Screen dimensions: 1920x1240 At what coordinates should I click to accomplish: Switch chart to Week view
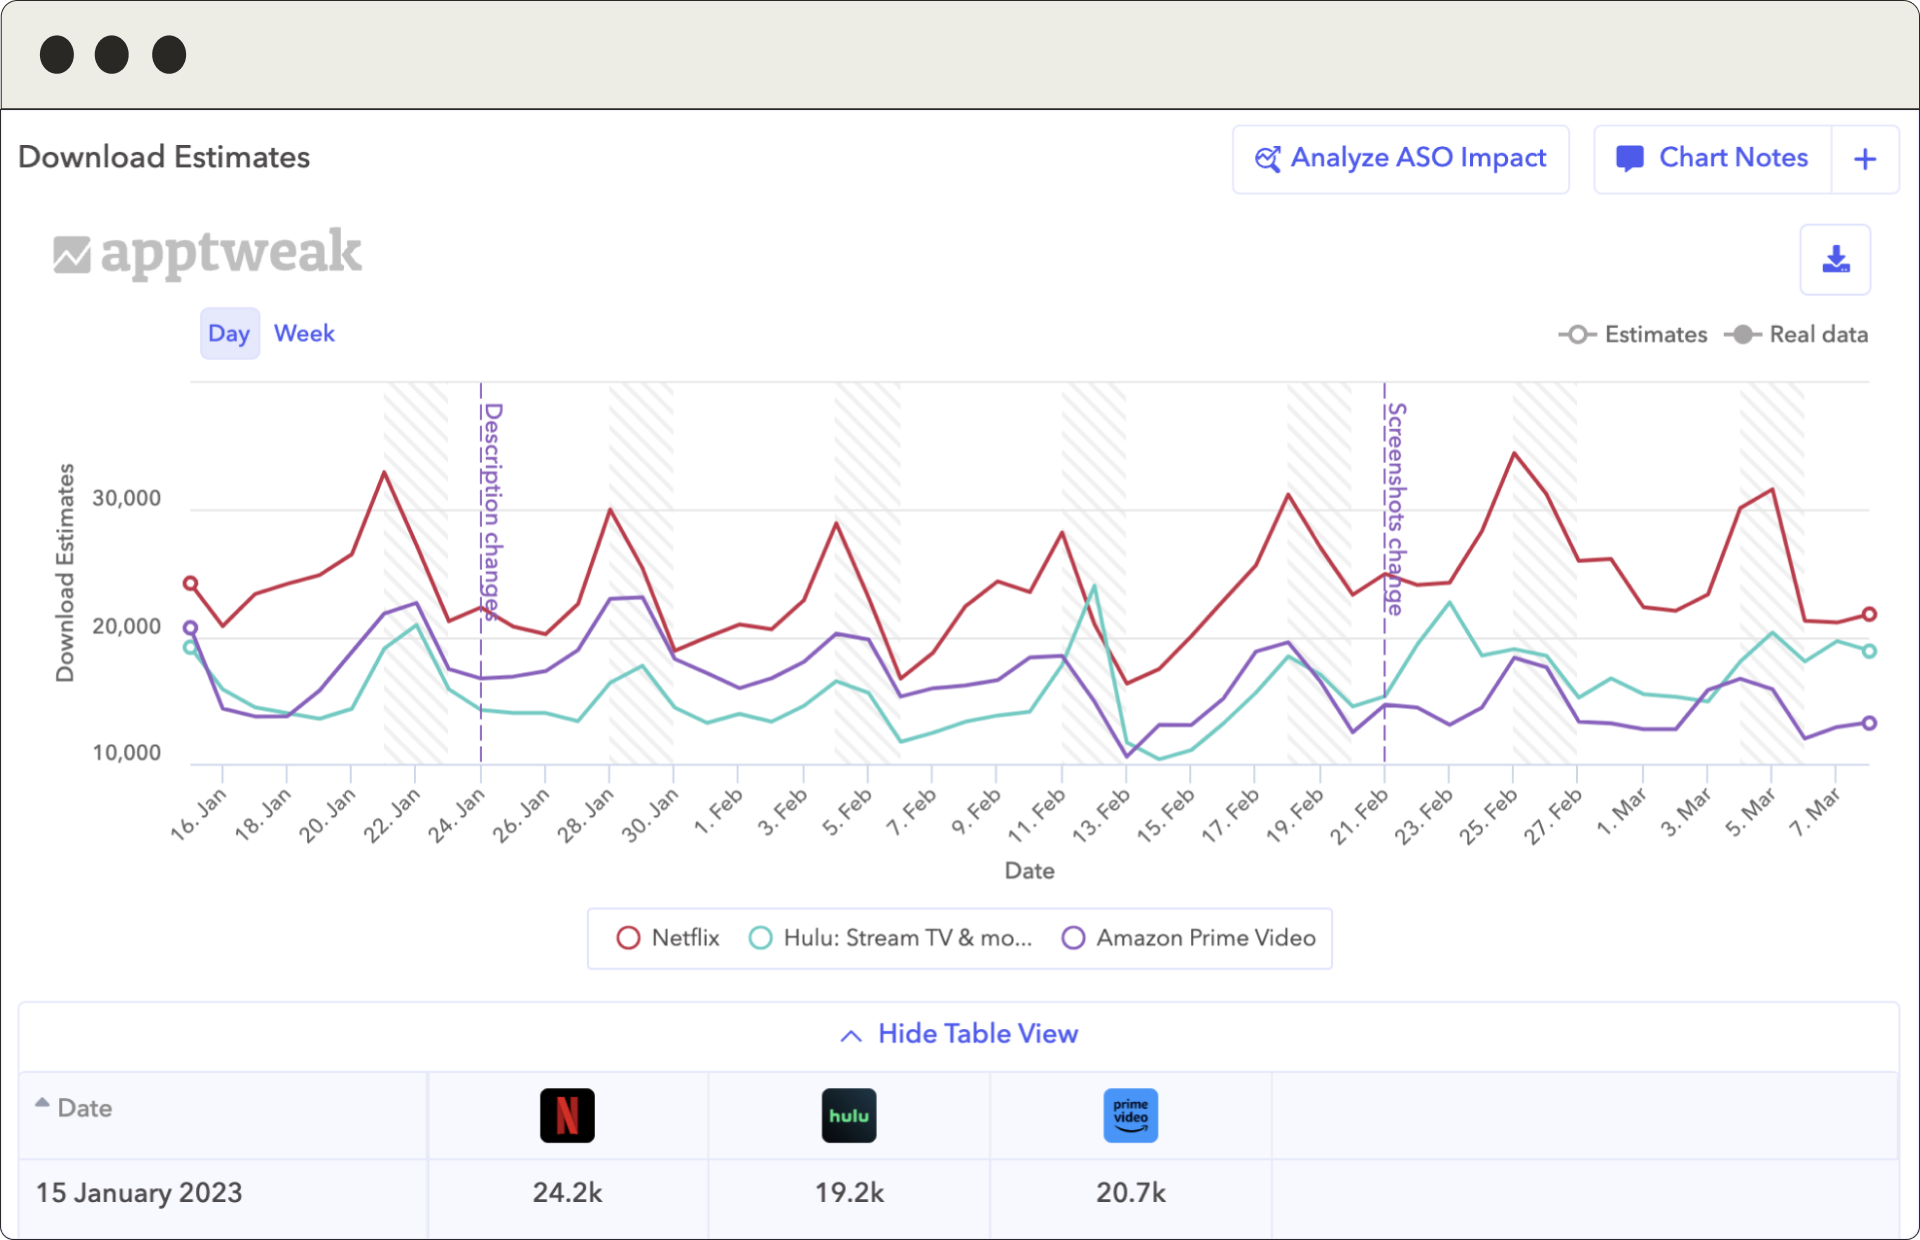304,333
